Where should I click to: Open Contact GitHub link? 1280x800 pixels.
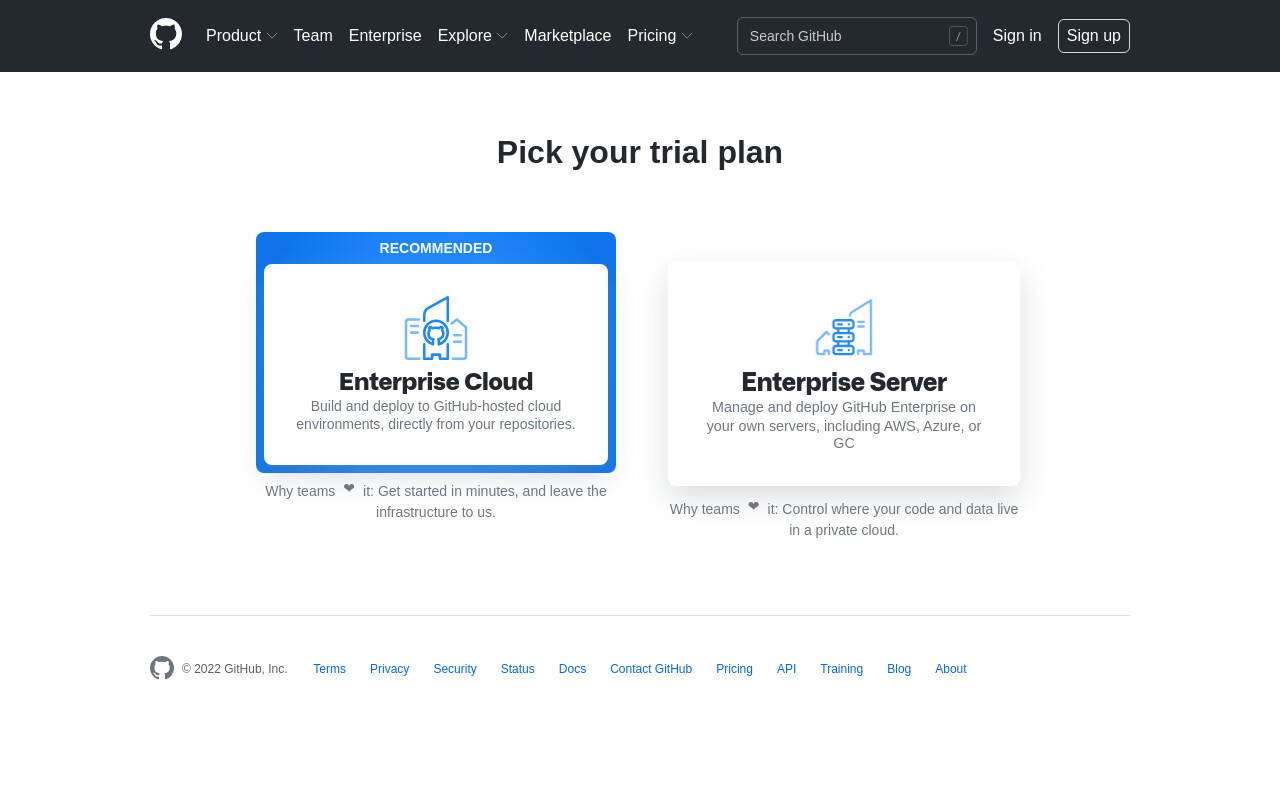[x=651, y=669]
